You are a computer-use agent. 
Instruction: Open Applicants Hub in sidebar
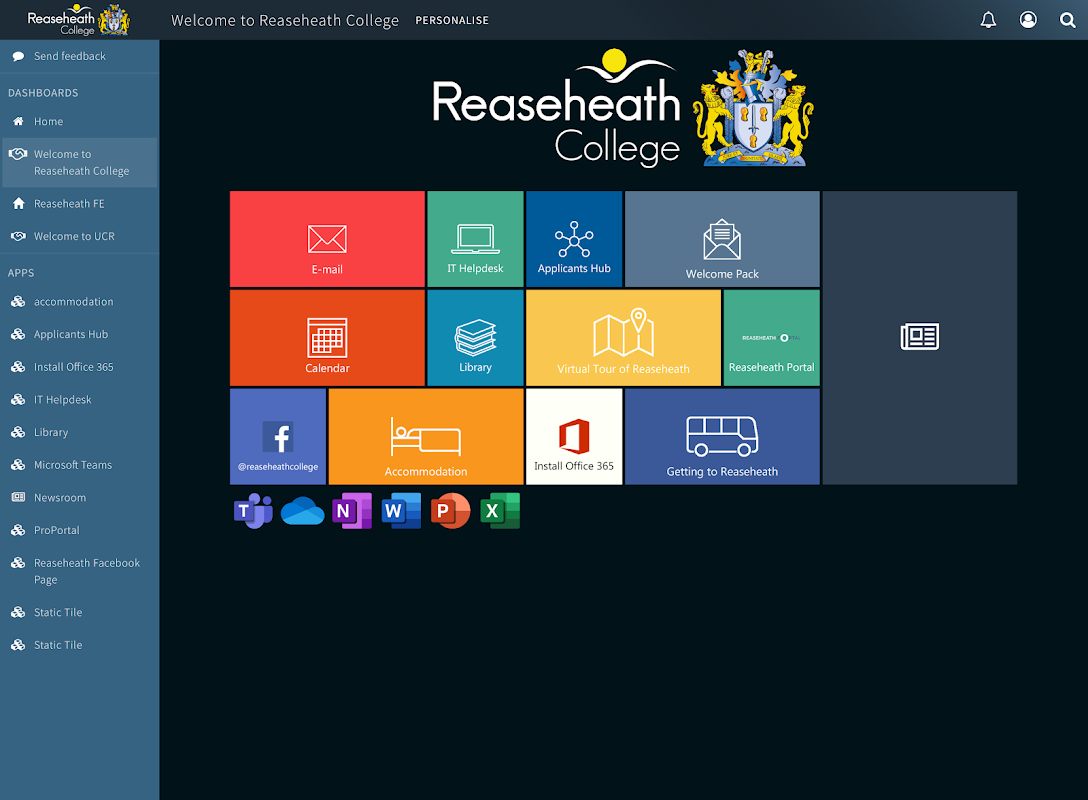coord(79,334)
